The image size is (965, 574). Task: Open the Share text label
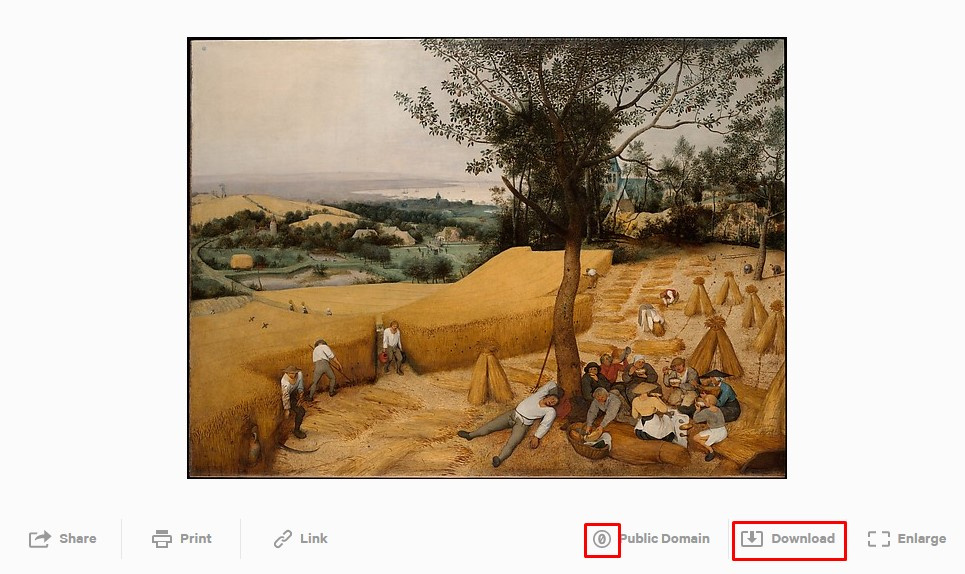coord(78,539)
